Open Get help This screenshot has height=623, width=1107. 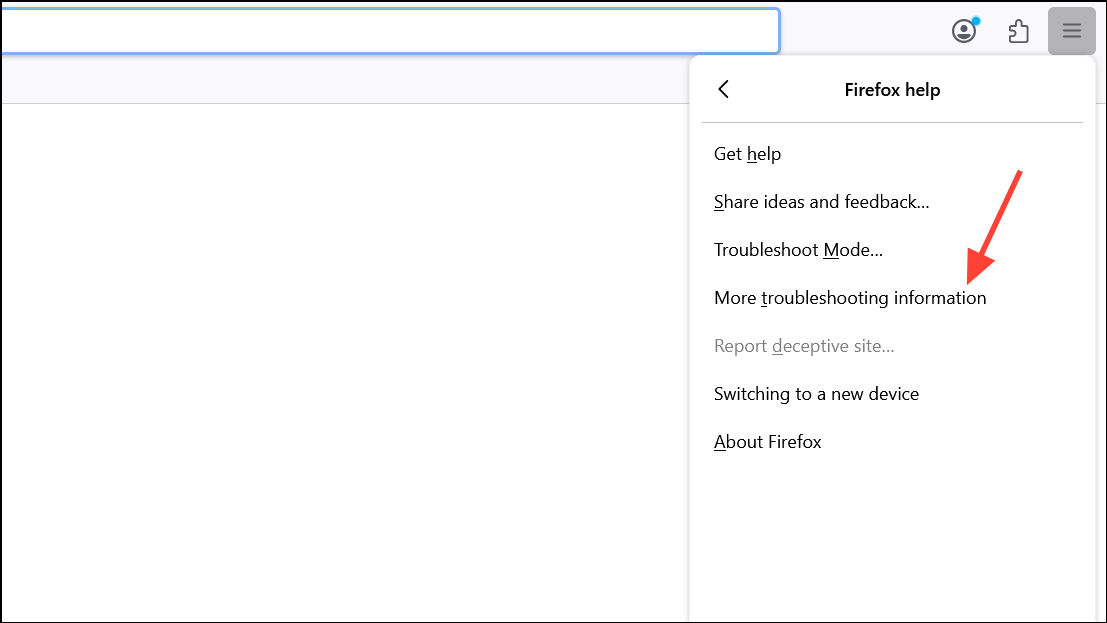click(747, 154)
